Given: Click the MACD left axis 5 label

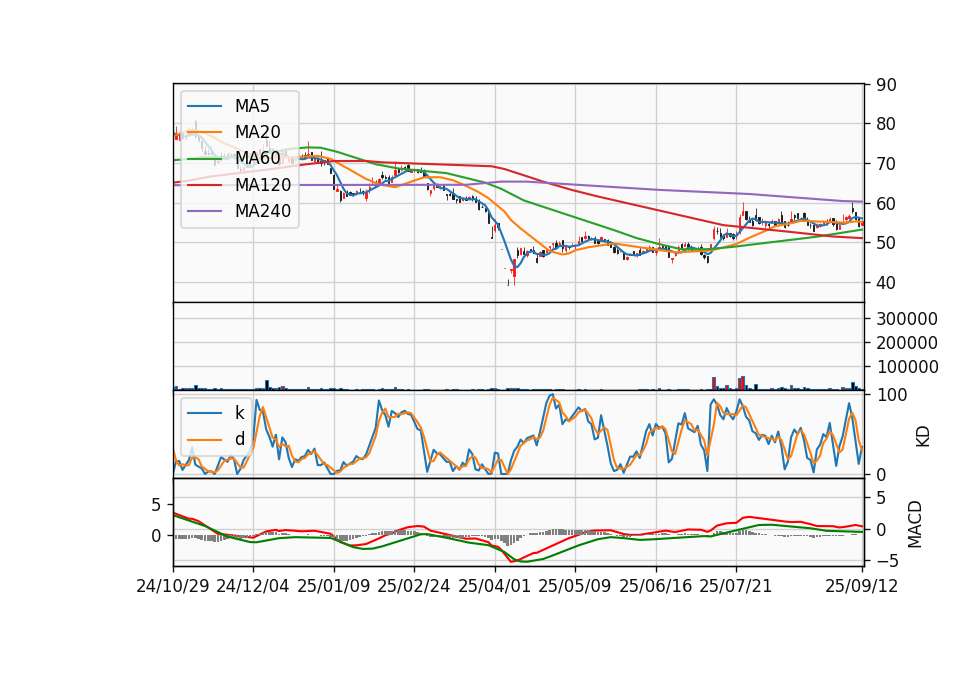Looking at the screenshot, I should [x=156, y=505].
